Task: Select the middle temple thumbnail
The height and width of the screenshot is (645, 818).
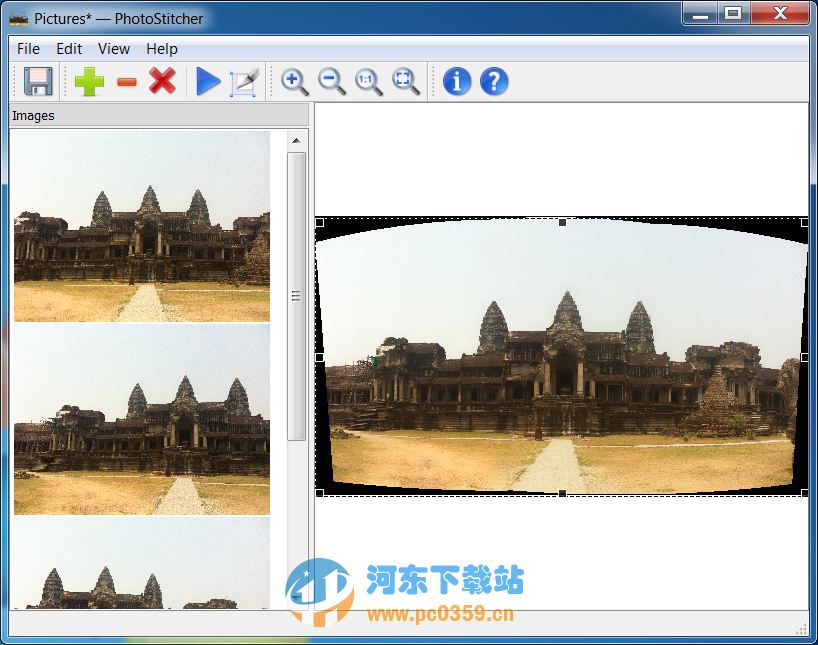Action: point(142,420)
